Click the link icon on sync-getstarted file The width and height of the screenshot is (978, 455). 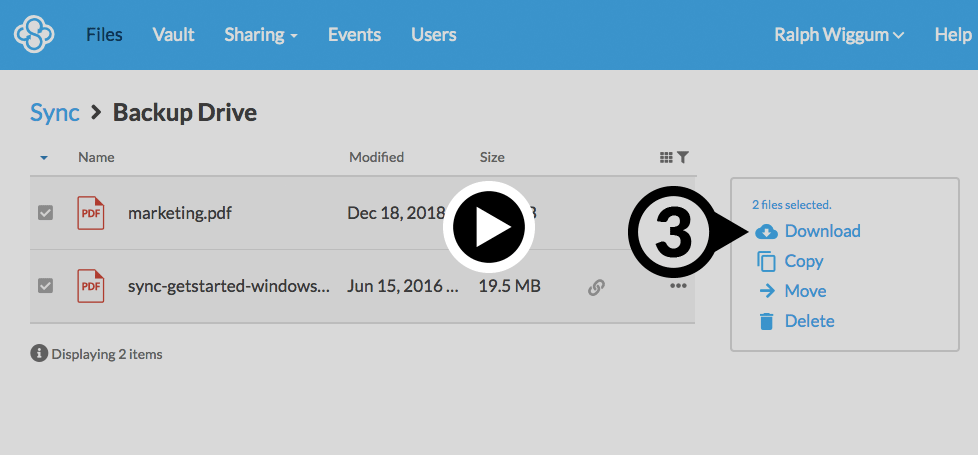[x=596, y=287]
